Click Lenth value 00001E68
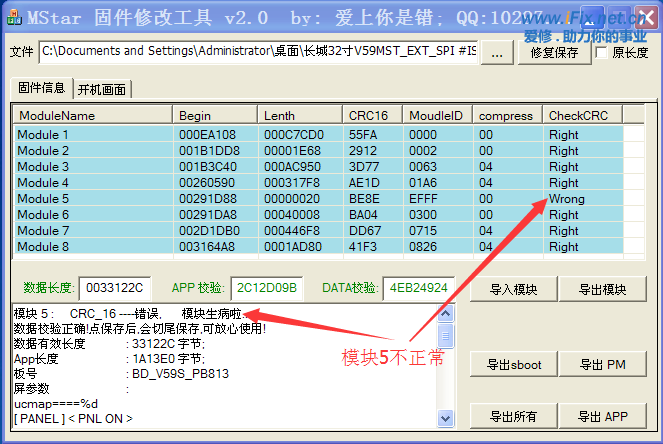Image resolution: width=663 pixels, height=444 pixels. [x=292, y=151]
